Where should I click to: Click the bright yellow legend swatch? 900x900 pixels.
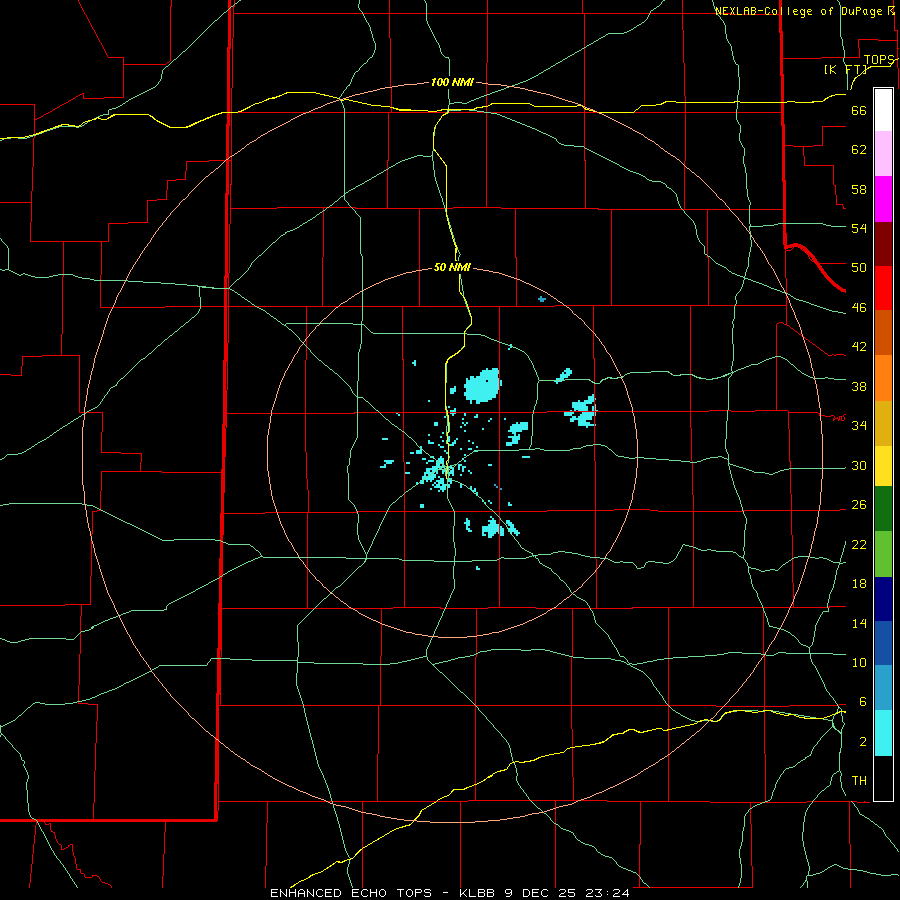(x=883, y=466)
